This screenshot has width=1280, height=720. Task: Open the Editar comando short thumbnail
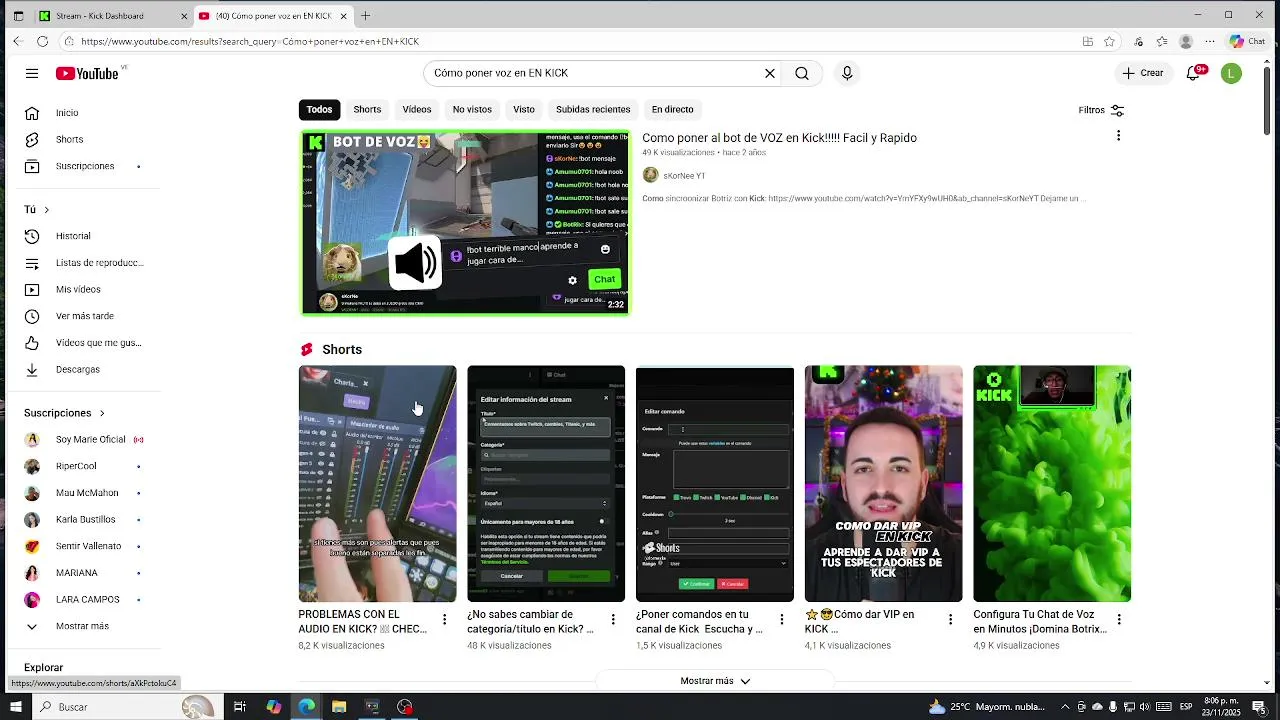pyautogui.click(x=715, y=484)
